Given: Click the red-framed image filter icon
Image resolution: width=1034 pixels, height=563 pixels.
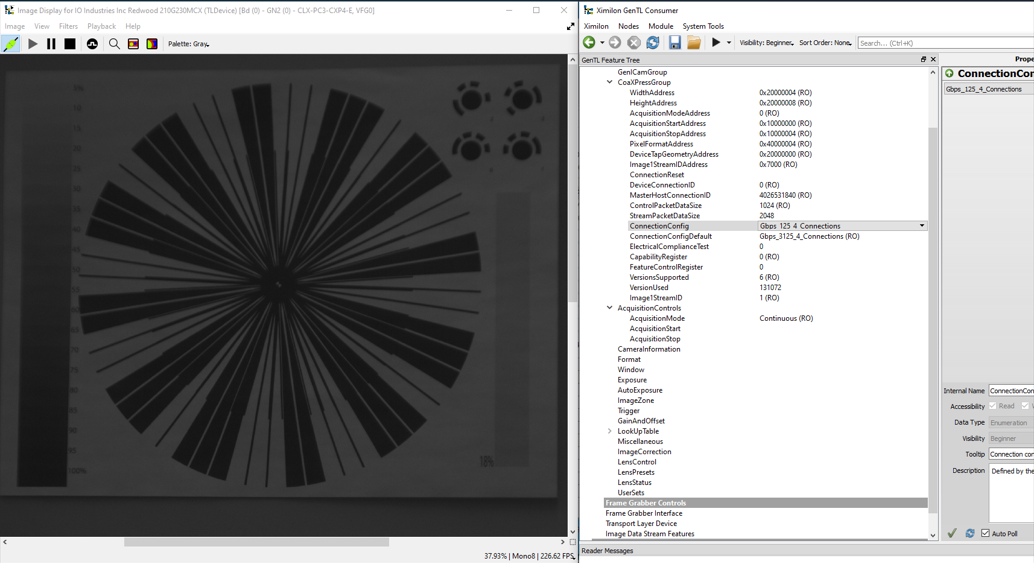Looking at the screenshot, I should [x=133, y=44].
